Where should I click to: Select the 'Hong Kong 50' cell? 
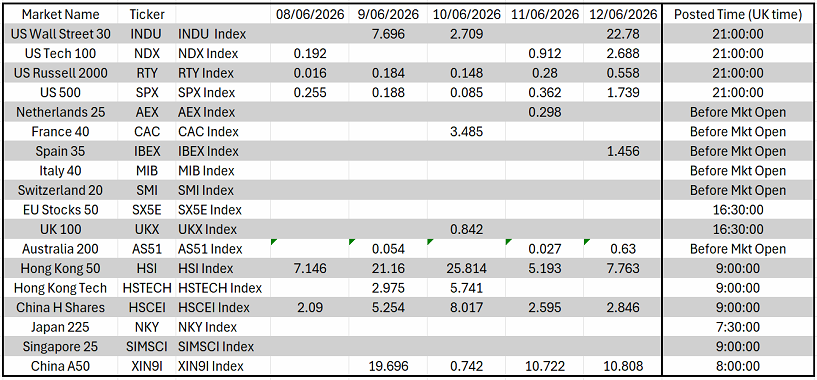point(60,269)
